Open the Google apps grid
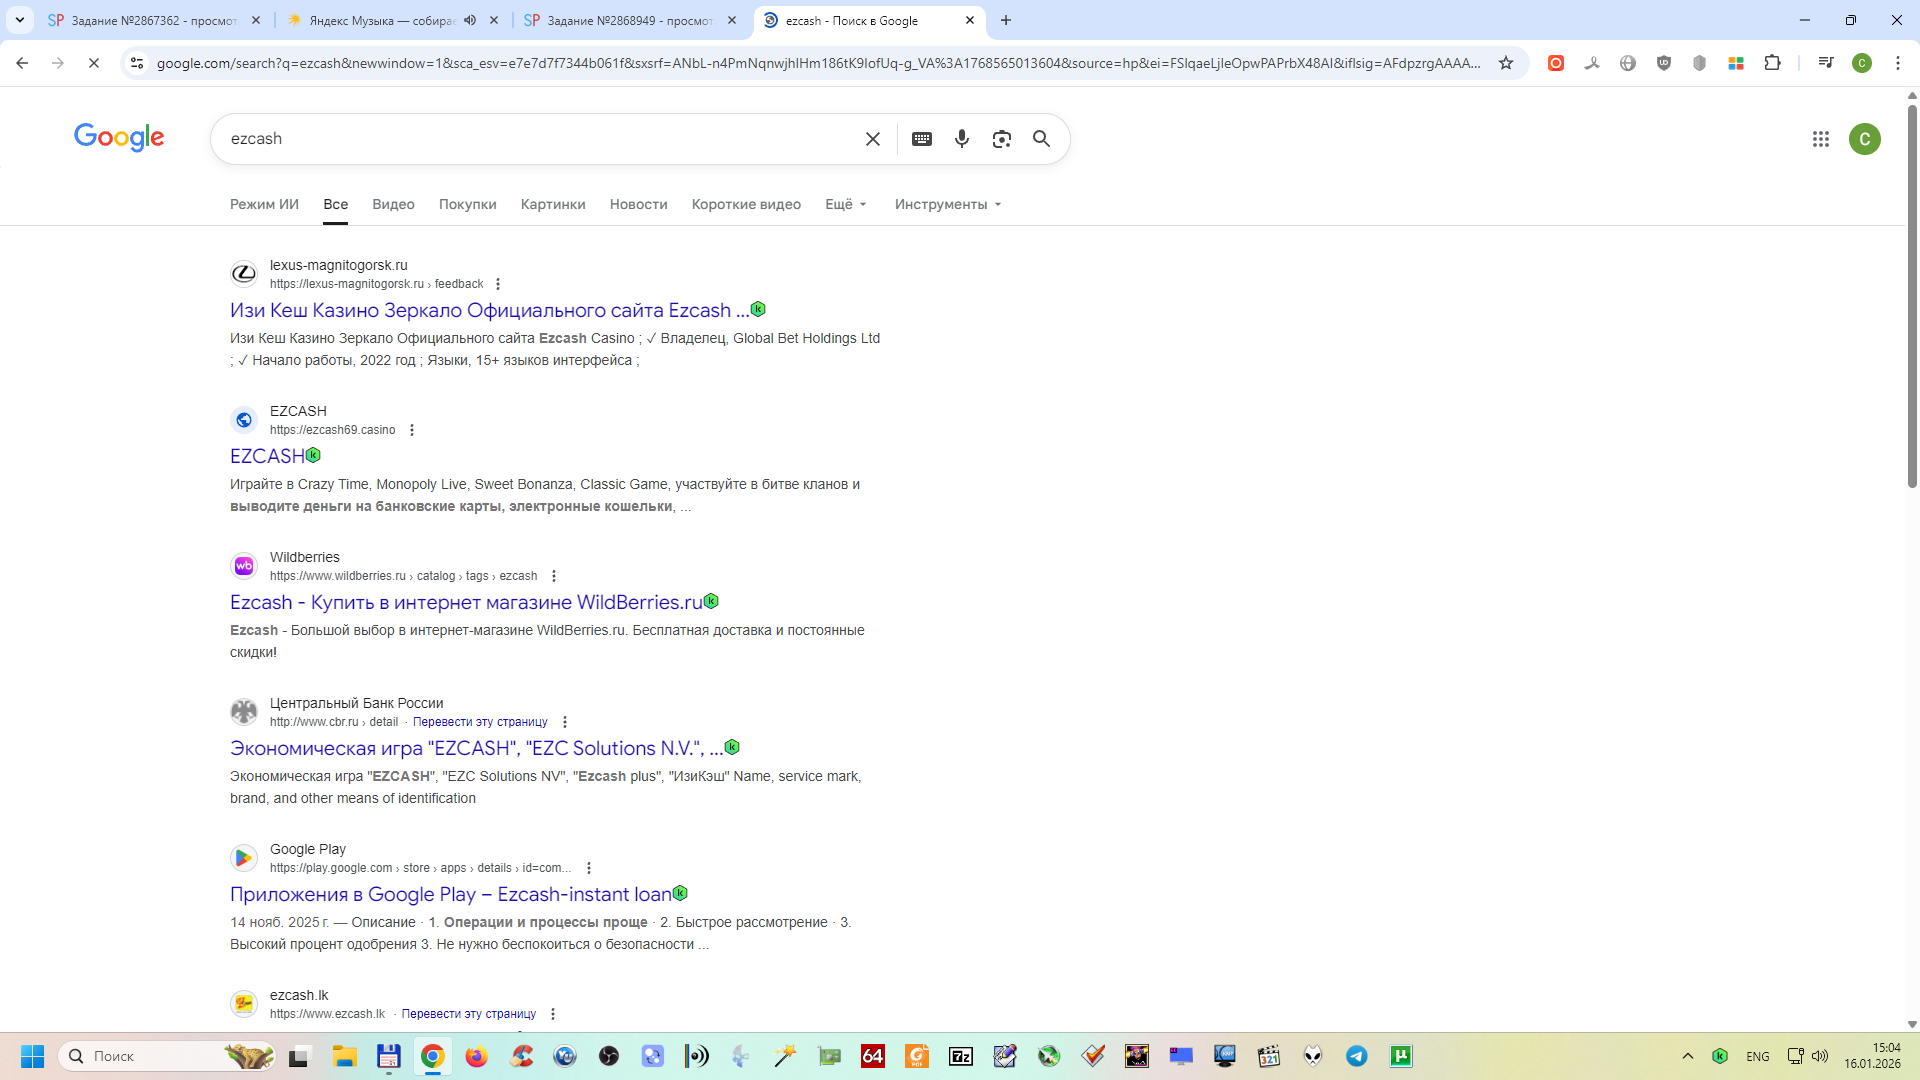The width and height of the screenshot is (1920, 1080). pos(1820,139)
